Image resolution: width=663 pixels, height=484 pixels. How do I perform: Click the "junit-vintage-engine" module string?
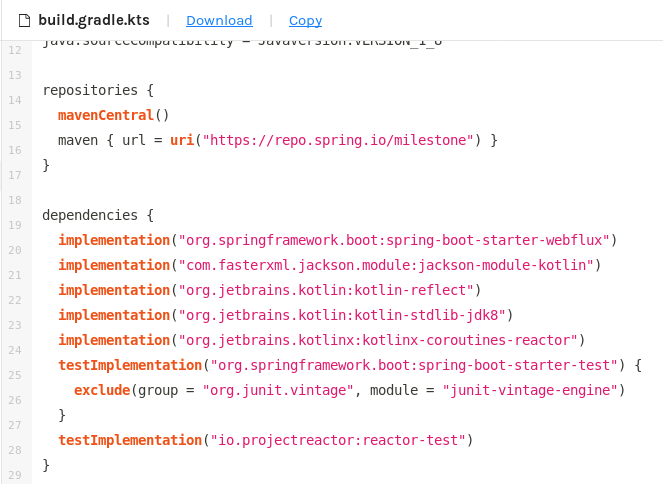(530, 390)
